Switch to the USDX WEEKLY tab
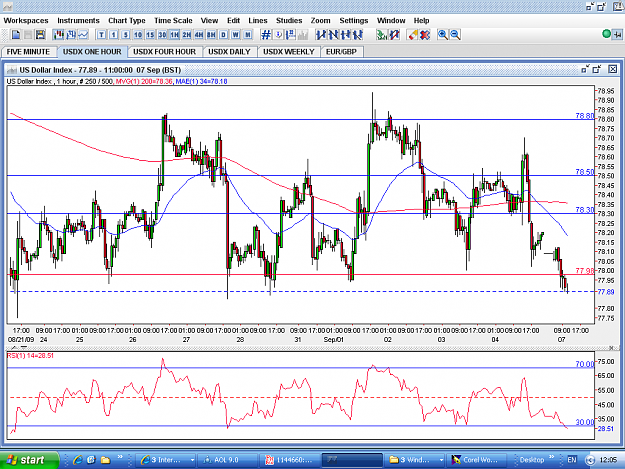The image size is (625, 469). point(289,52)
